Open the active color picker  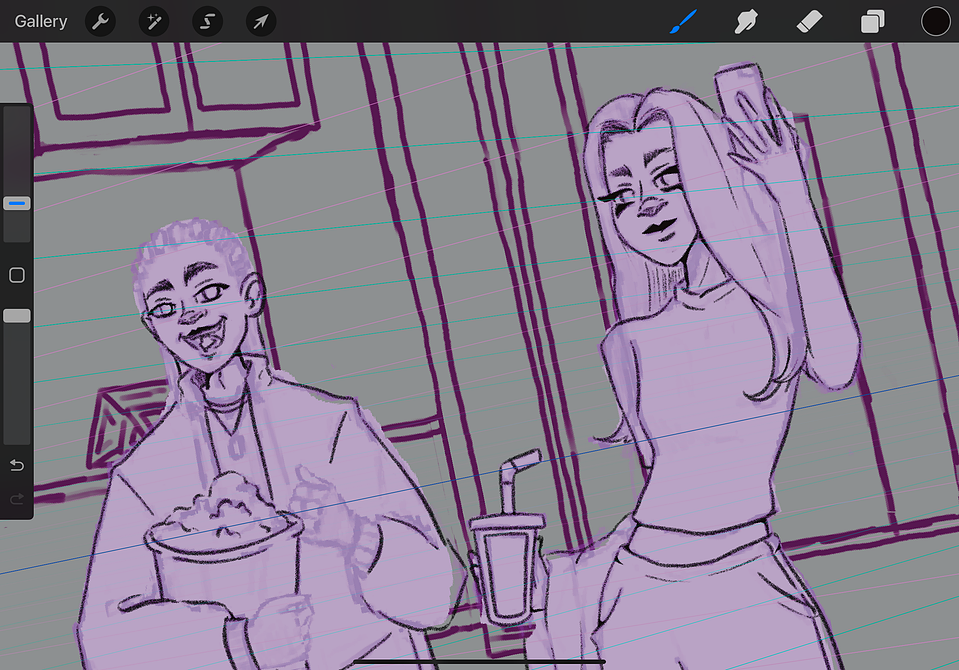pos(935,21)
